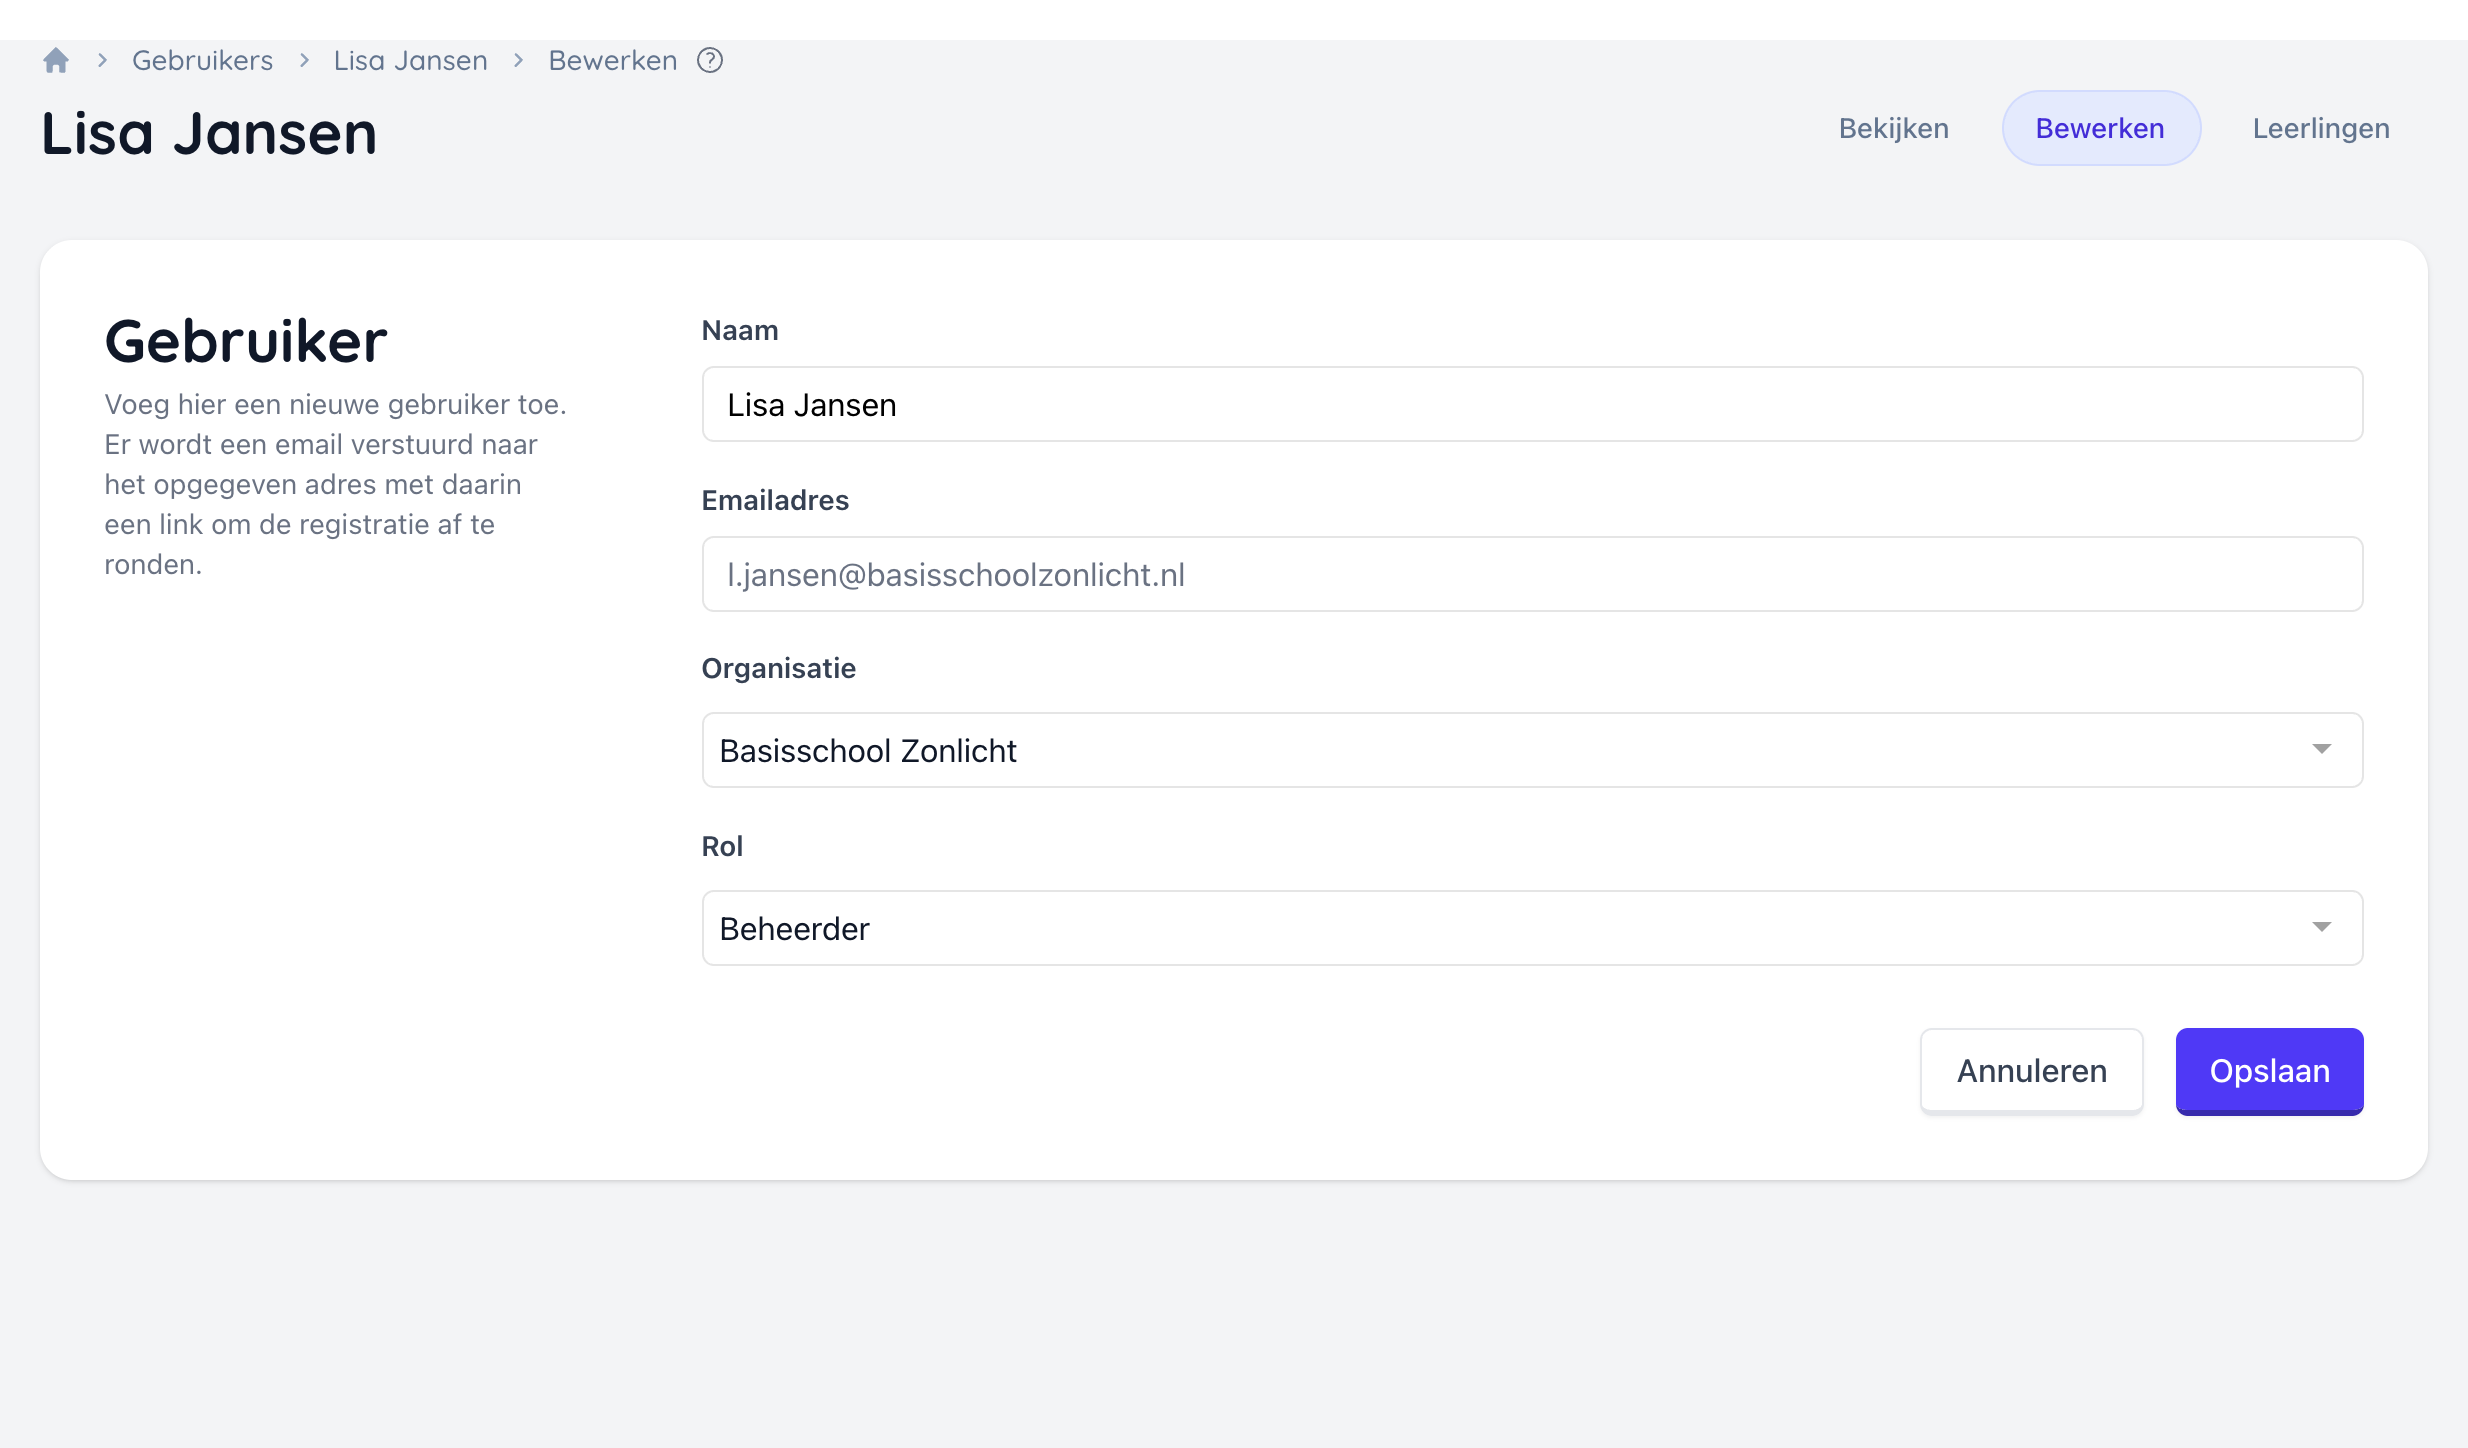Click the arrow on the Organisatie select
Screen dimensions: 2468x1448
point(2321,749)
